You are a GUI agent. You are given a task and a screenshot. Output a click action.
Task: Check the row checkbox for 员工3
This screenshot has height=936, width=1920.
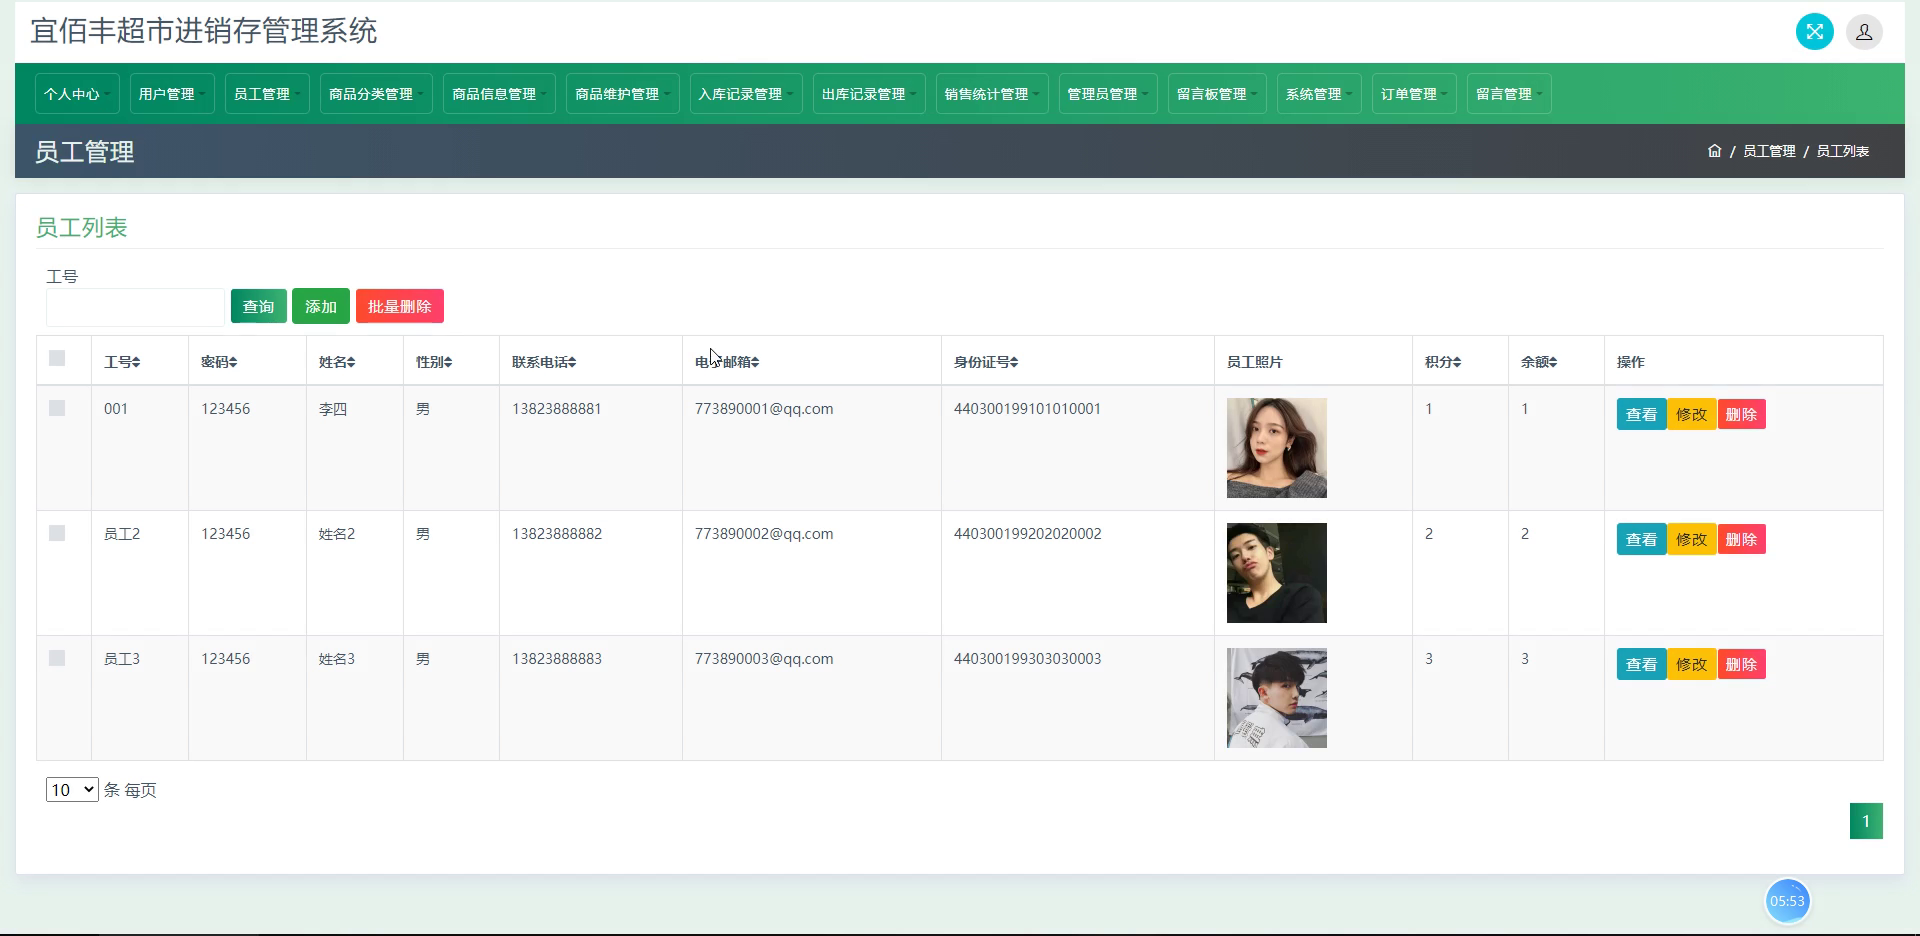(57, 658)
